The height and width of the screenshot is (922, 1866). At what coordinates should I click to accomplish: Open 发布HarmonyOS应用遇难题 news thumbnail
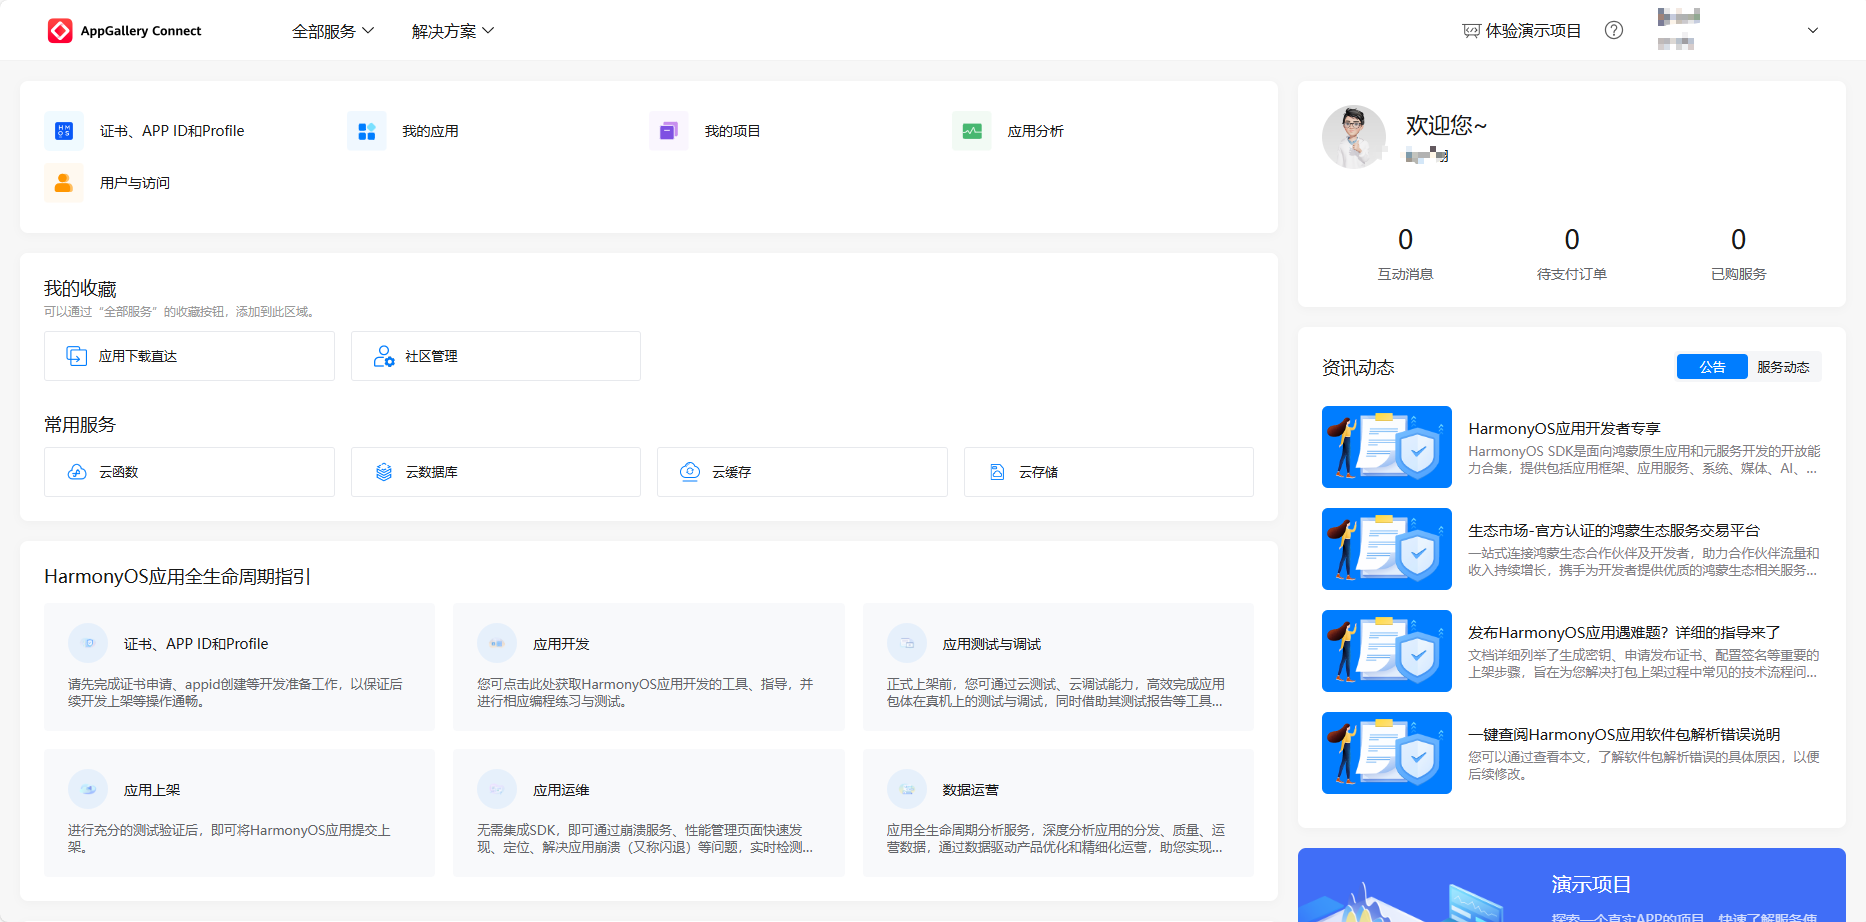tap(1387, 651)
